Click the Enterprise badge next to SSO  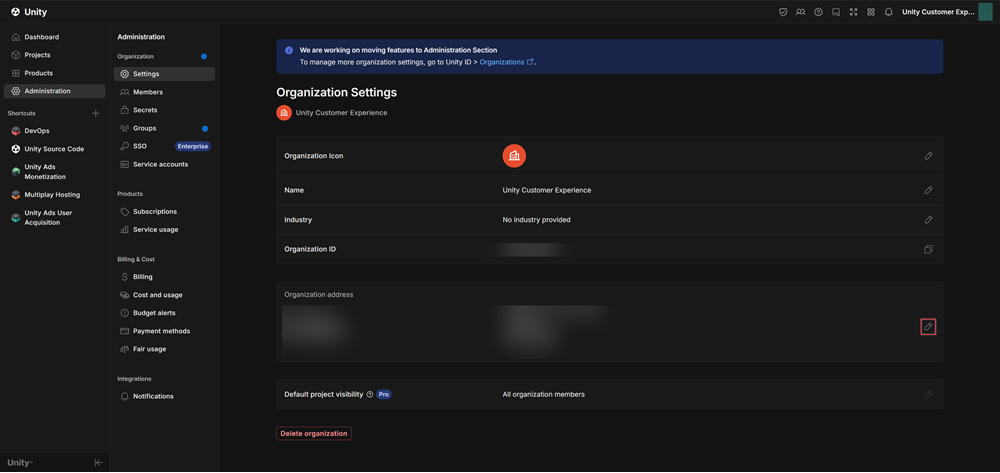193,146
